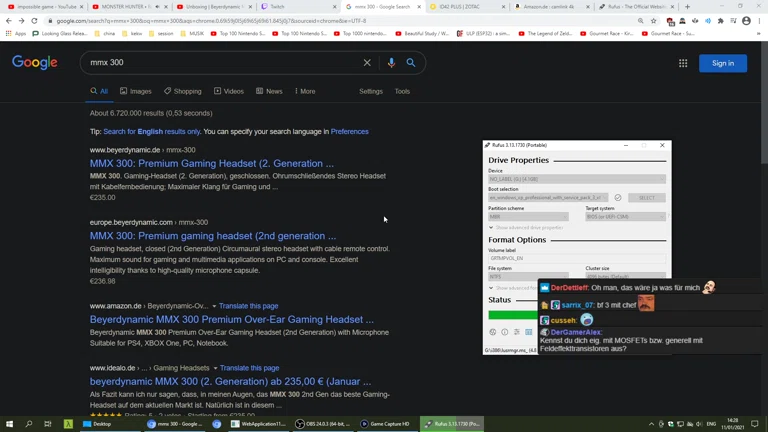Open the Partition scheme dropdown
The width and height of the screenshot is (768, 432).
click(528, 216)
